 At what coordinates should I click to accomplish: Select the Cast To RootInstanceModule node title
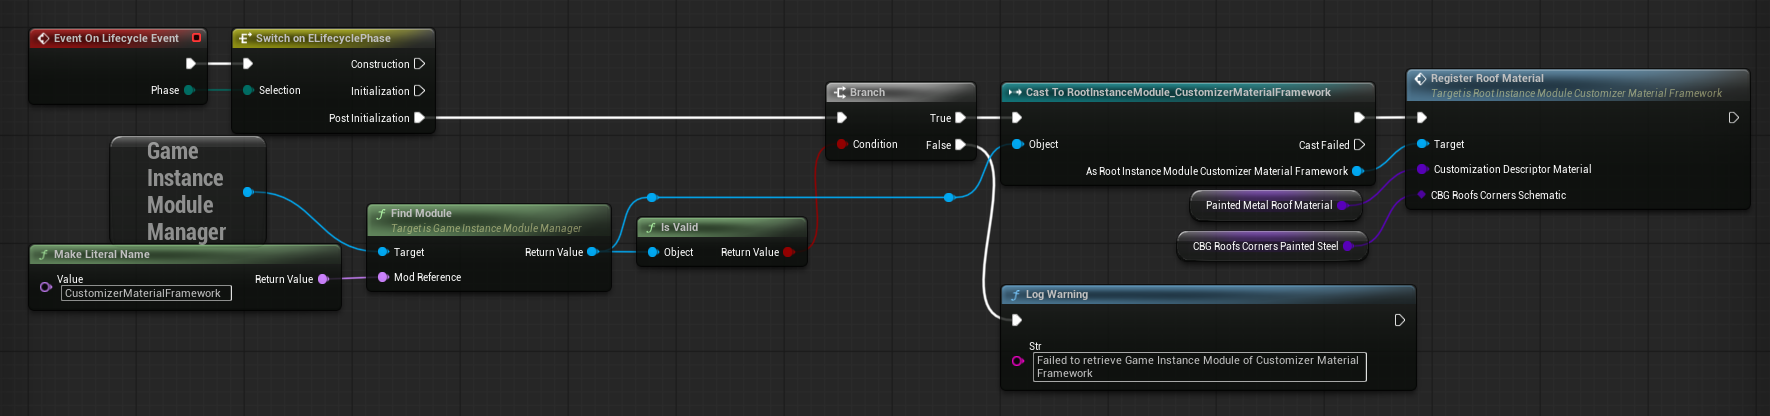1178,92
